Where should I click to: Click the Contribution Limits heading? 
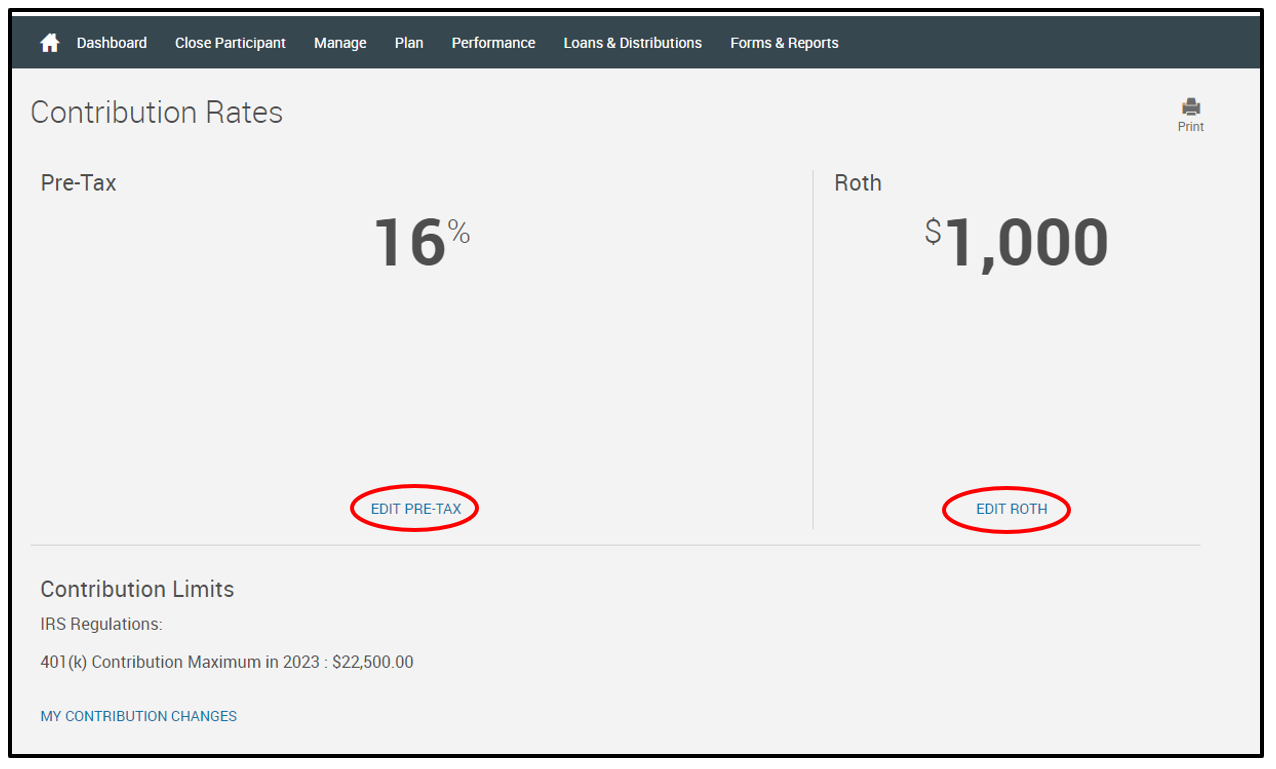(x=137, y=589)
